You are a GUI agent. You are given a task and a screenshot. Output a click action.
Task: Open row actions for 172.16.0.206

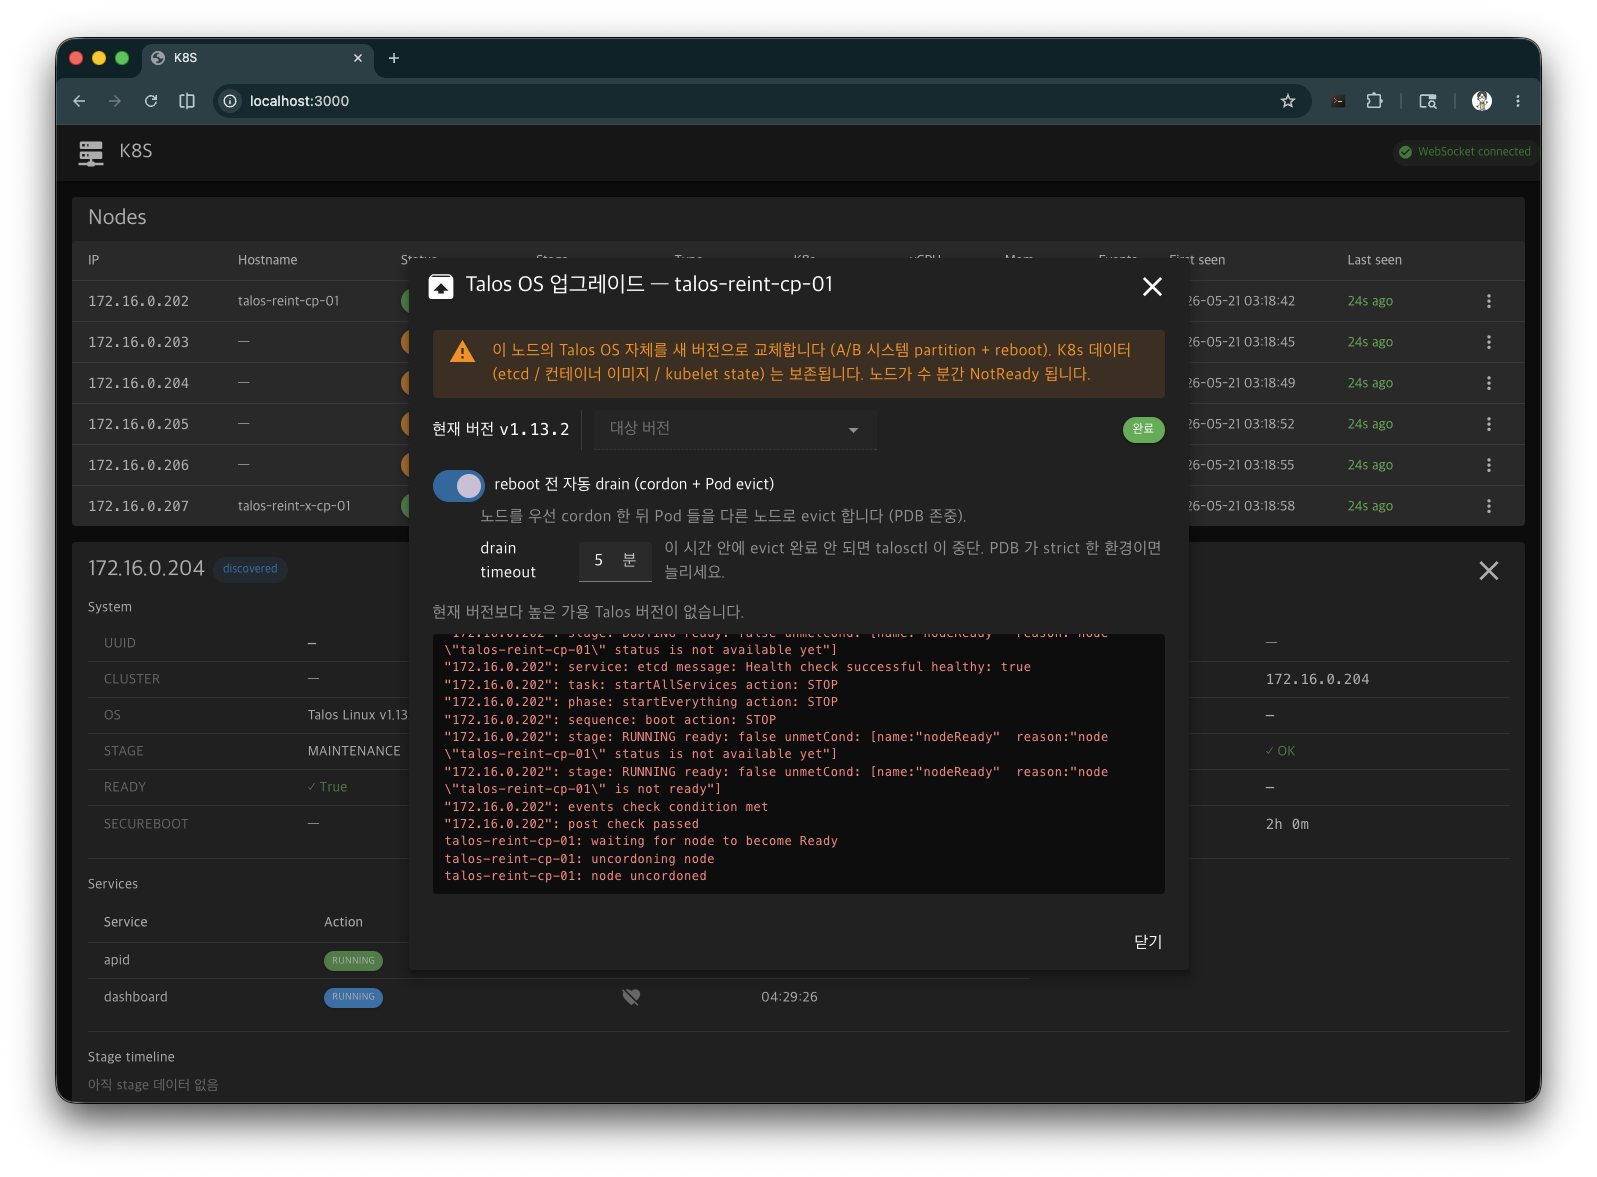coord(1489,465)
